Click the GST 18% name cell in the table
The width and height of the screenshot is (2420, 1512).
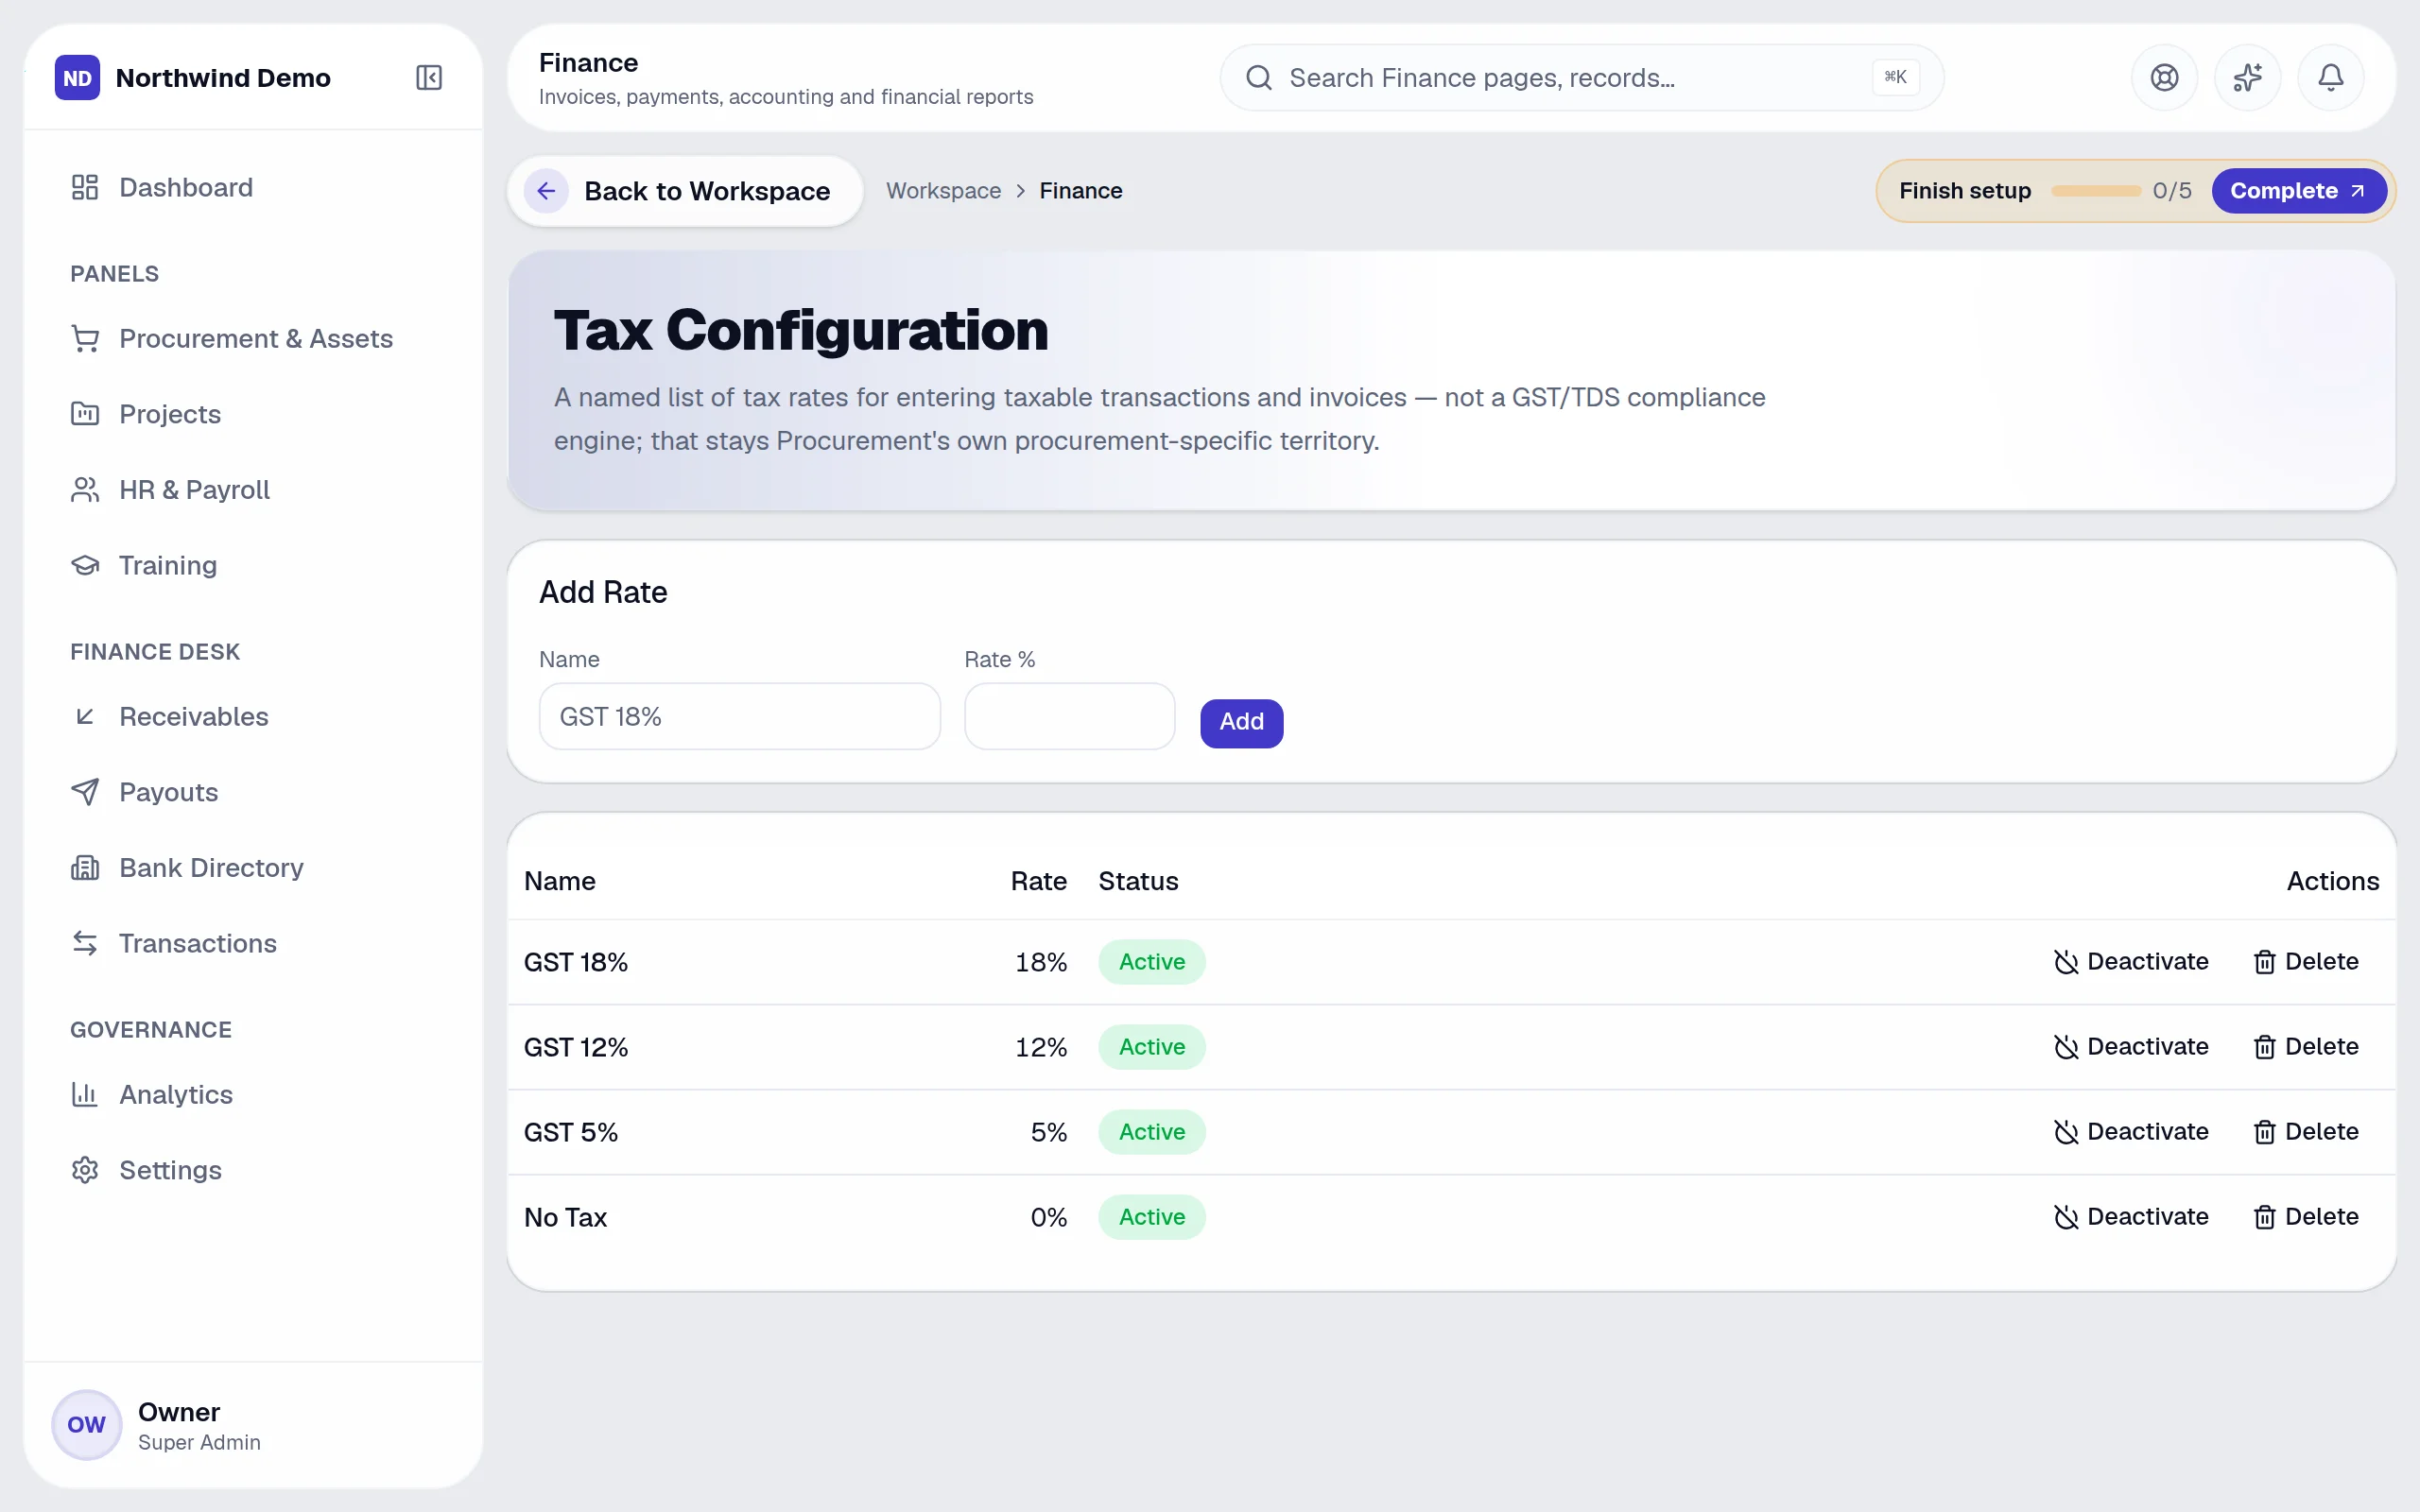[x=576, y=962]
